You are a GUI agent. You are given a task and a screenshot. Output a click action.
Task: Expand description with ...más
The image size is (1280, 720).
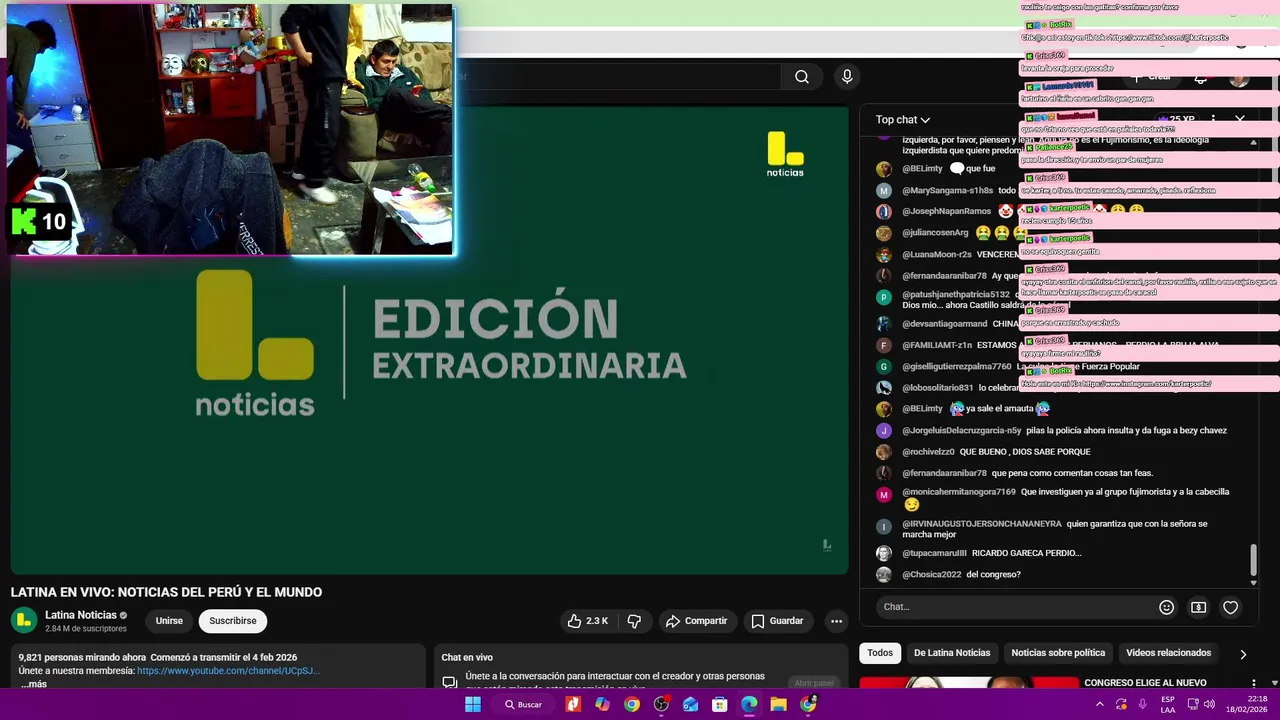coord(33,684)
